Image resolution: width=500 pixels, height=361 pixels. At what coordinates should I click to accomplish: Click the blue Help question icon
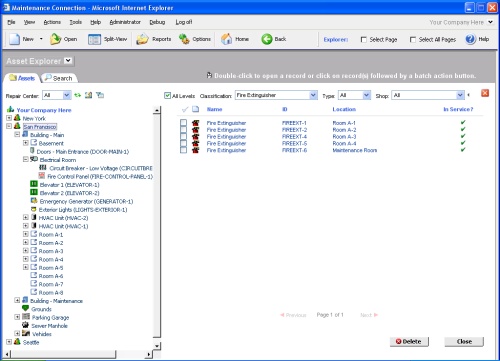pyautogui.click(x=470, y=39)
